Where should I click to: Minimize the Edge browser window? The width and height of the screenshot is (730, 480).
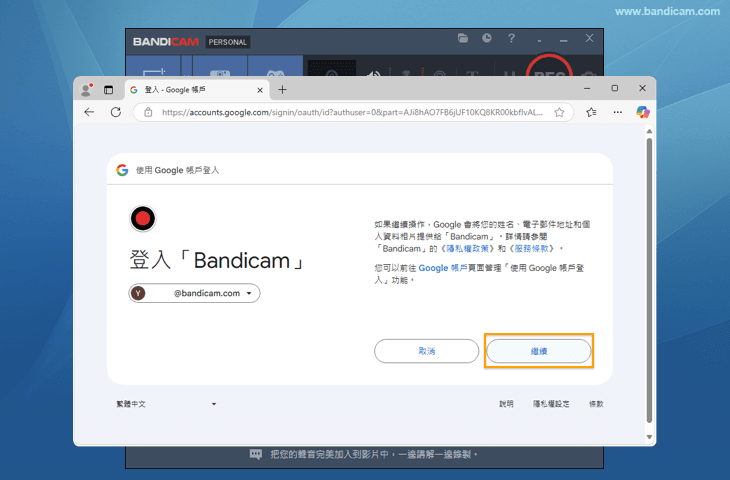pyautogui.click(x=587, y=88)
